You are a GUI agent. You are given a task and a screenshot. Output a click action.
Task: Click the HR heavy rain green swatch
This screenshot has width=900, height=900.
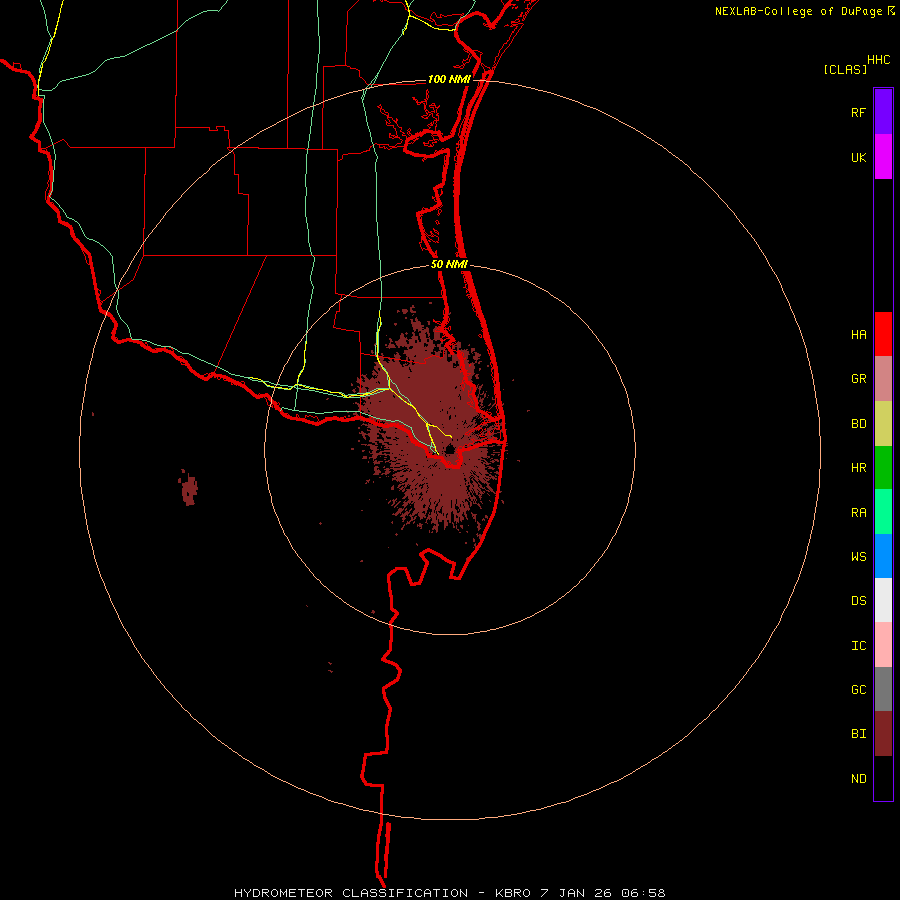[883, 467]
